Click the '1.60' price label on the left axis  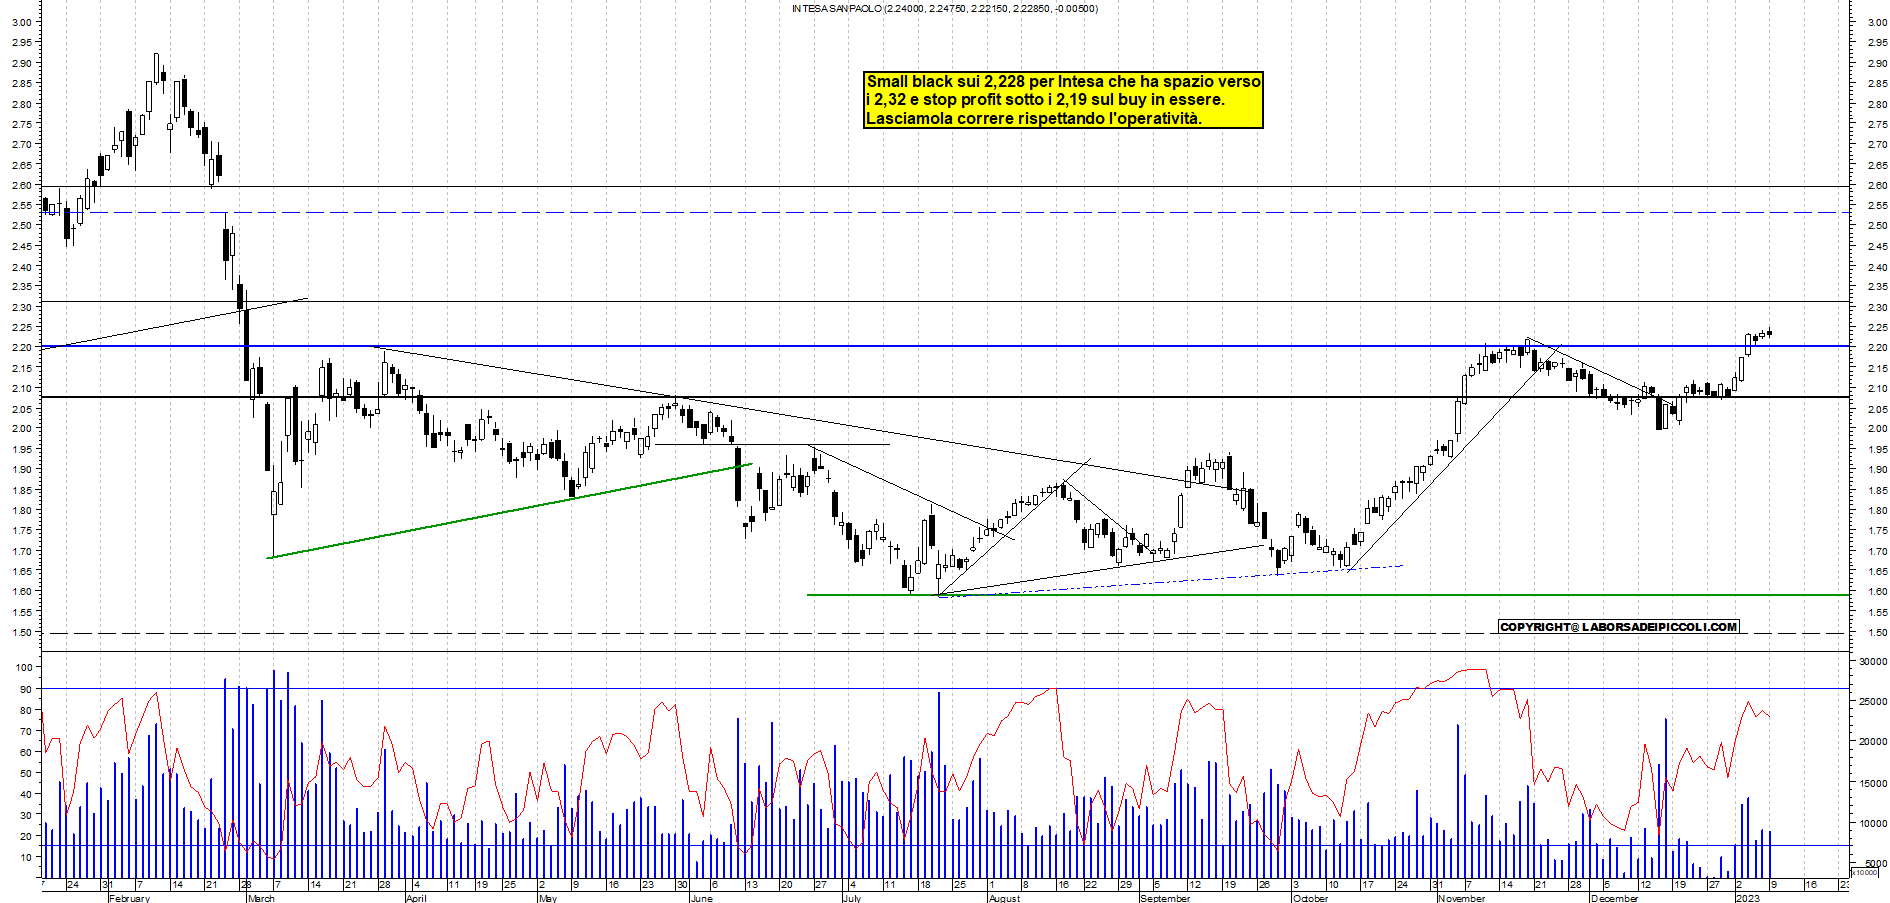pyautogui.click(x=22, y=592)
